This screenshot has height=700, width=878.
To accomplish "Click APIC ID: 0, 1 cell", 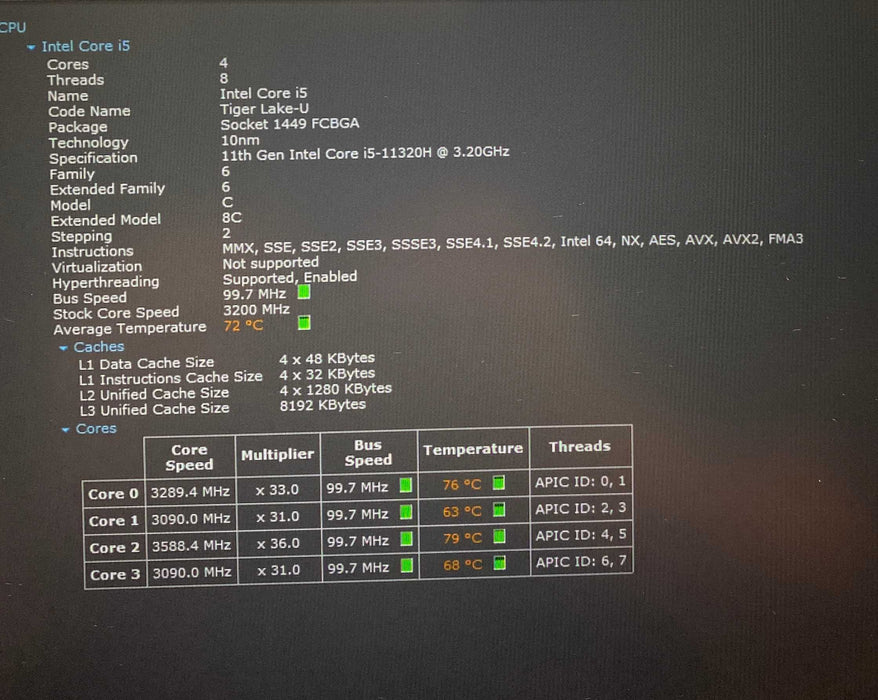I will (x=581, y=482).
